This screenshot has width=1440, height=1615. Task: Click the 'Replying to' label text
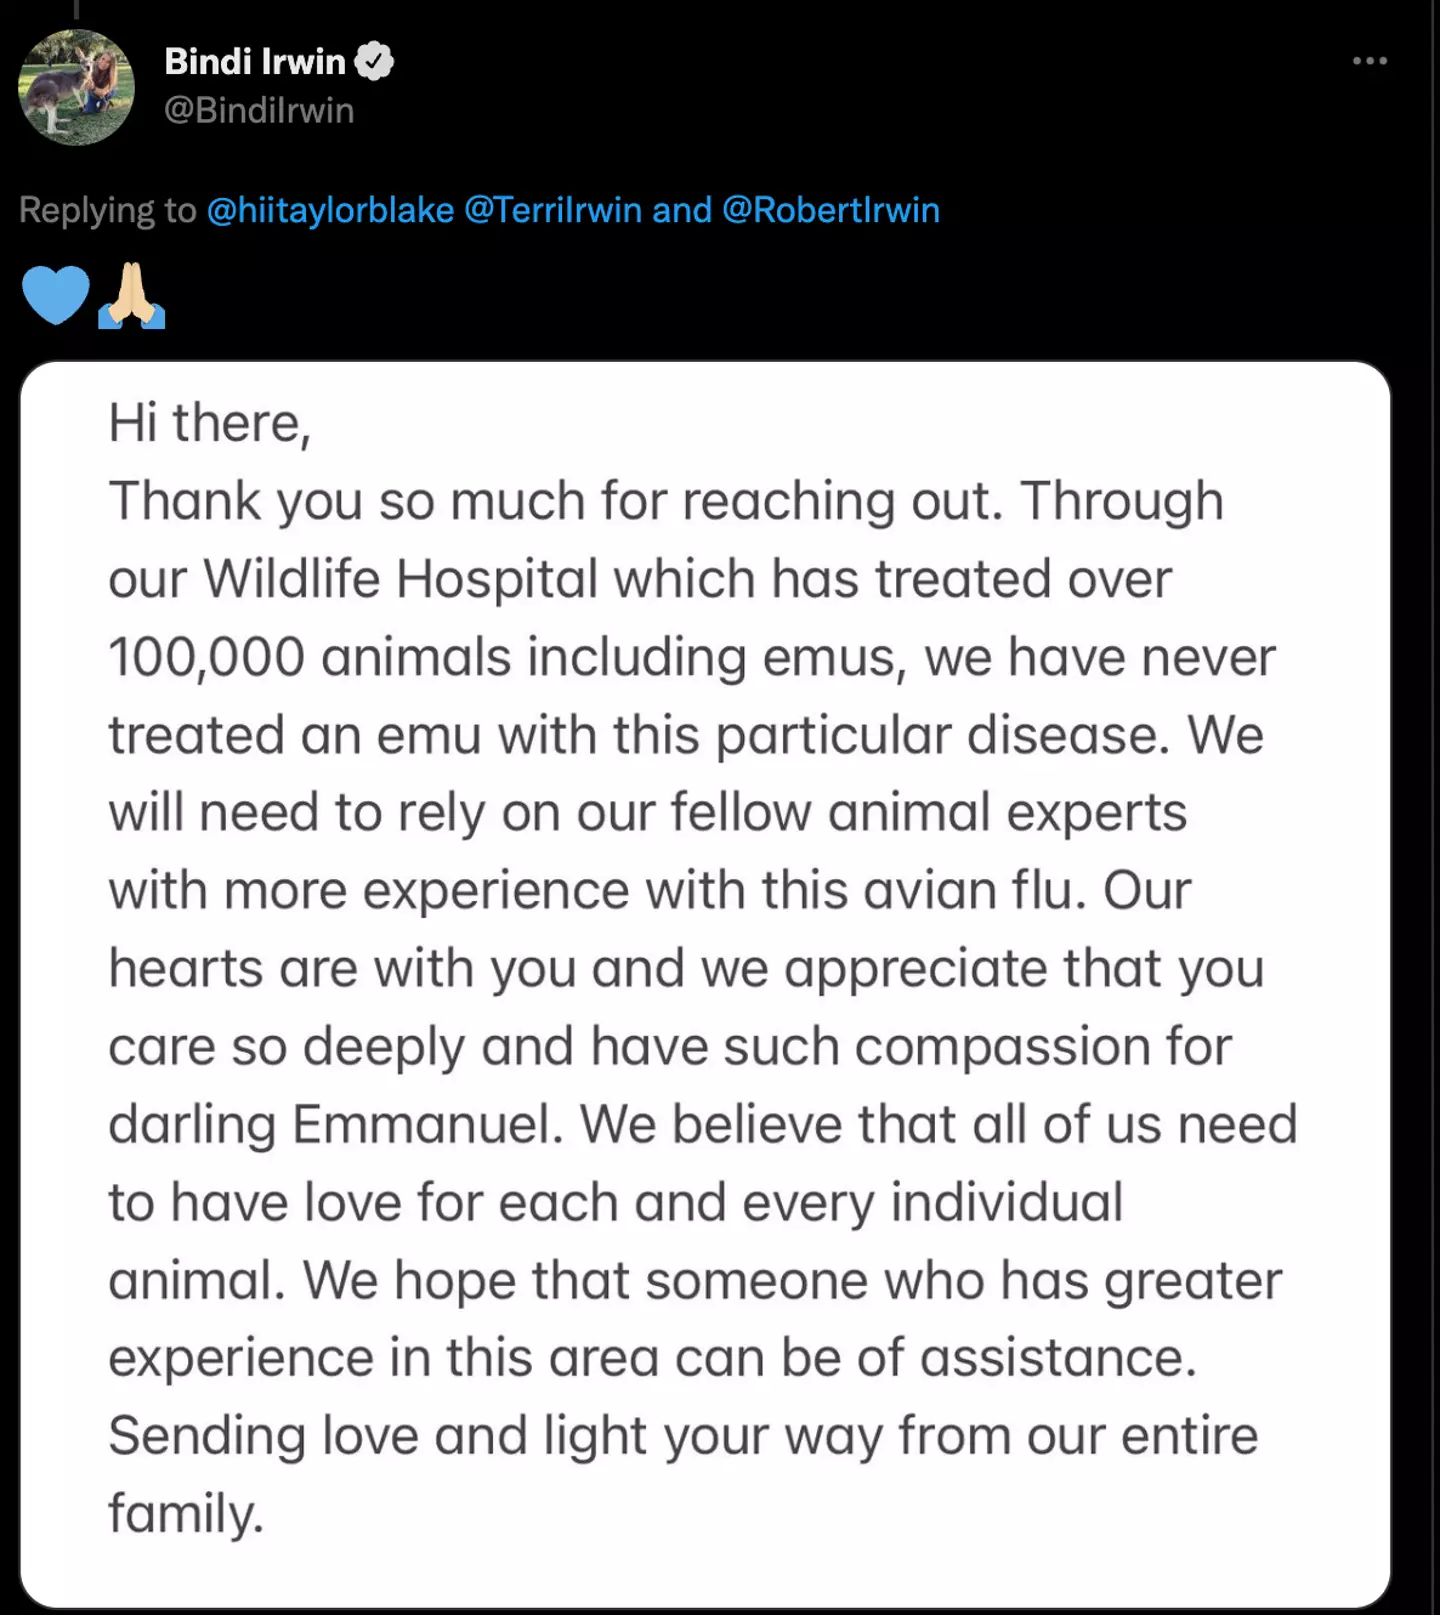[x=105, y=210]
